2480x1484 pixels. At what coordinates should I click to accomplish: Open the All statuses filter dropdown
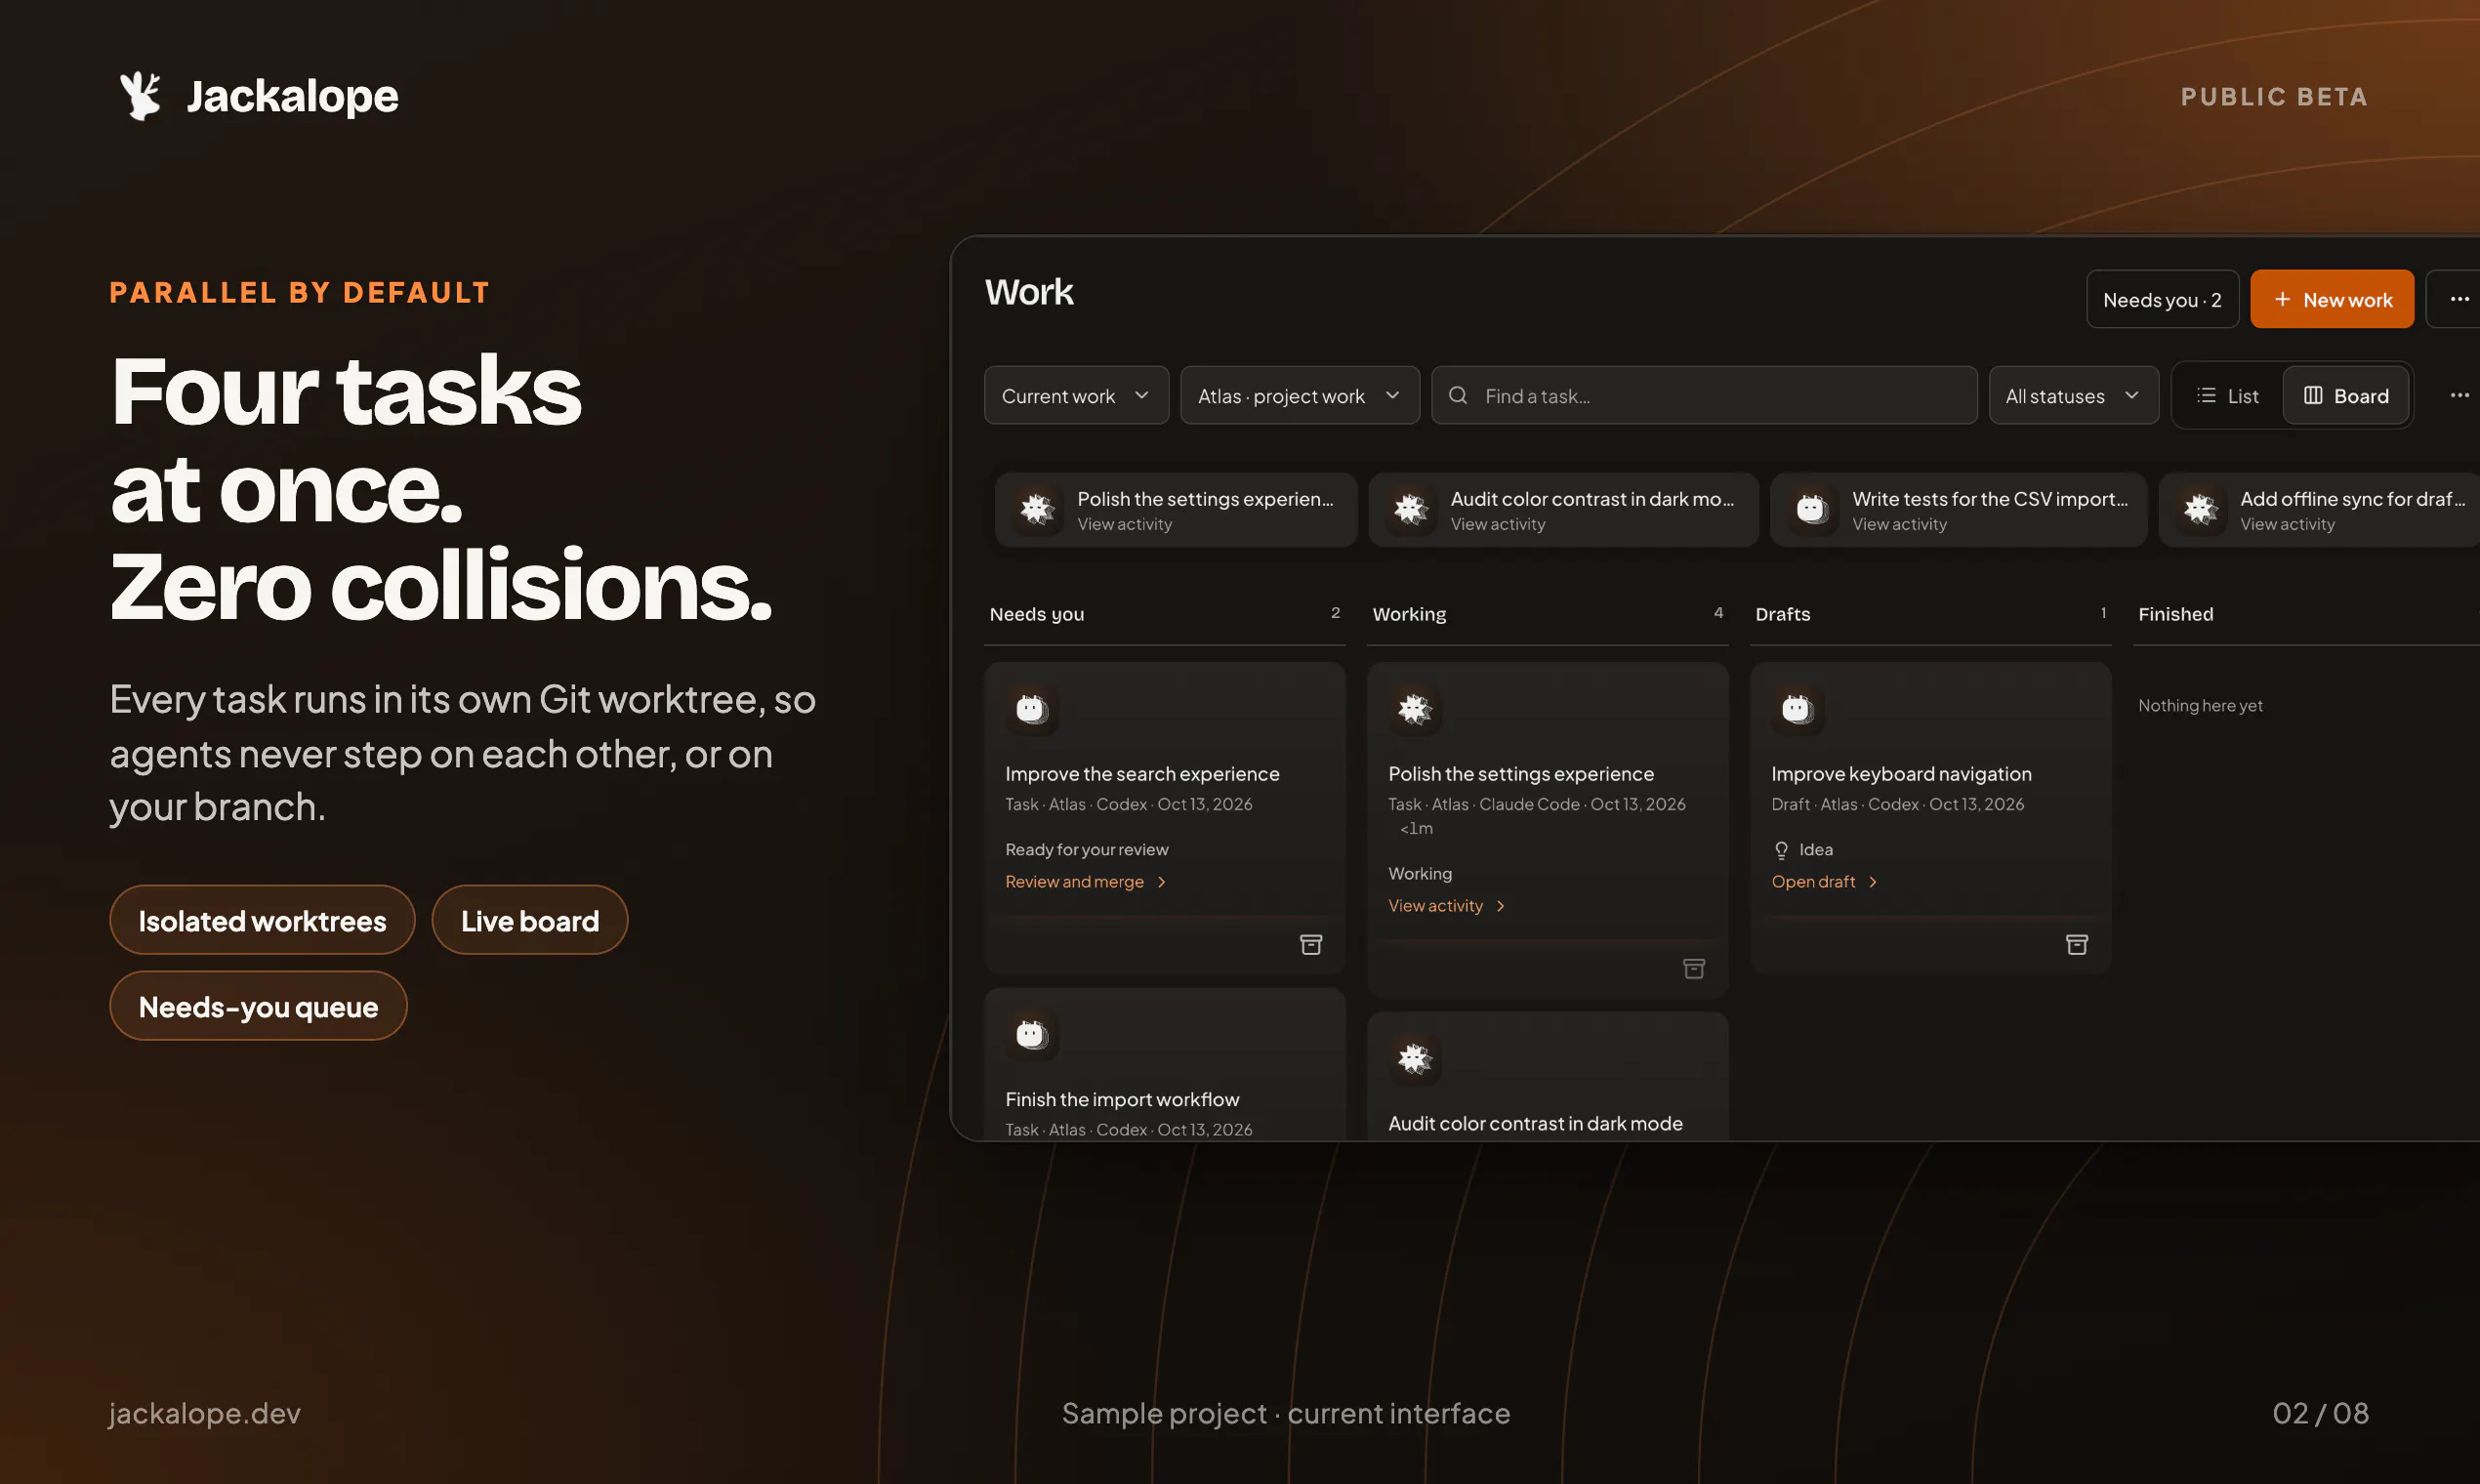(x=2073, y=395)
